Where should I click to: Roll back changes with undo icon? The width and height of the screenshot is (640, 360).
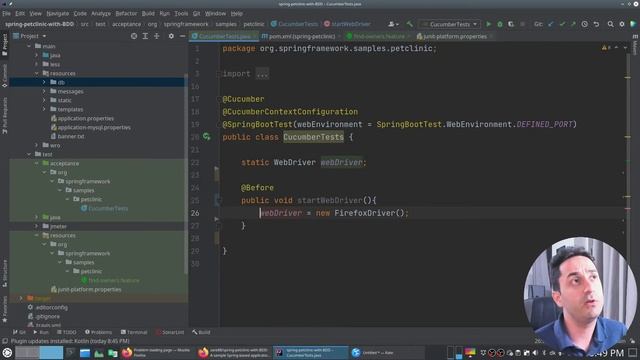pyautogui.click(x=596, y=24)
